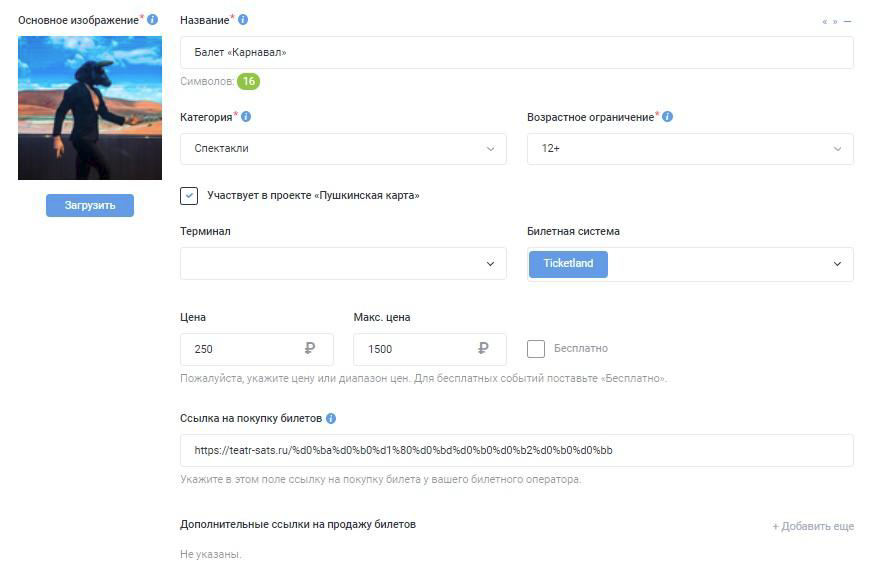This screenshot has height=575, width=872.
Task: Uncheck «Участвует в проекте Пушкинская карта»
Action: [x=189, y=196]
